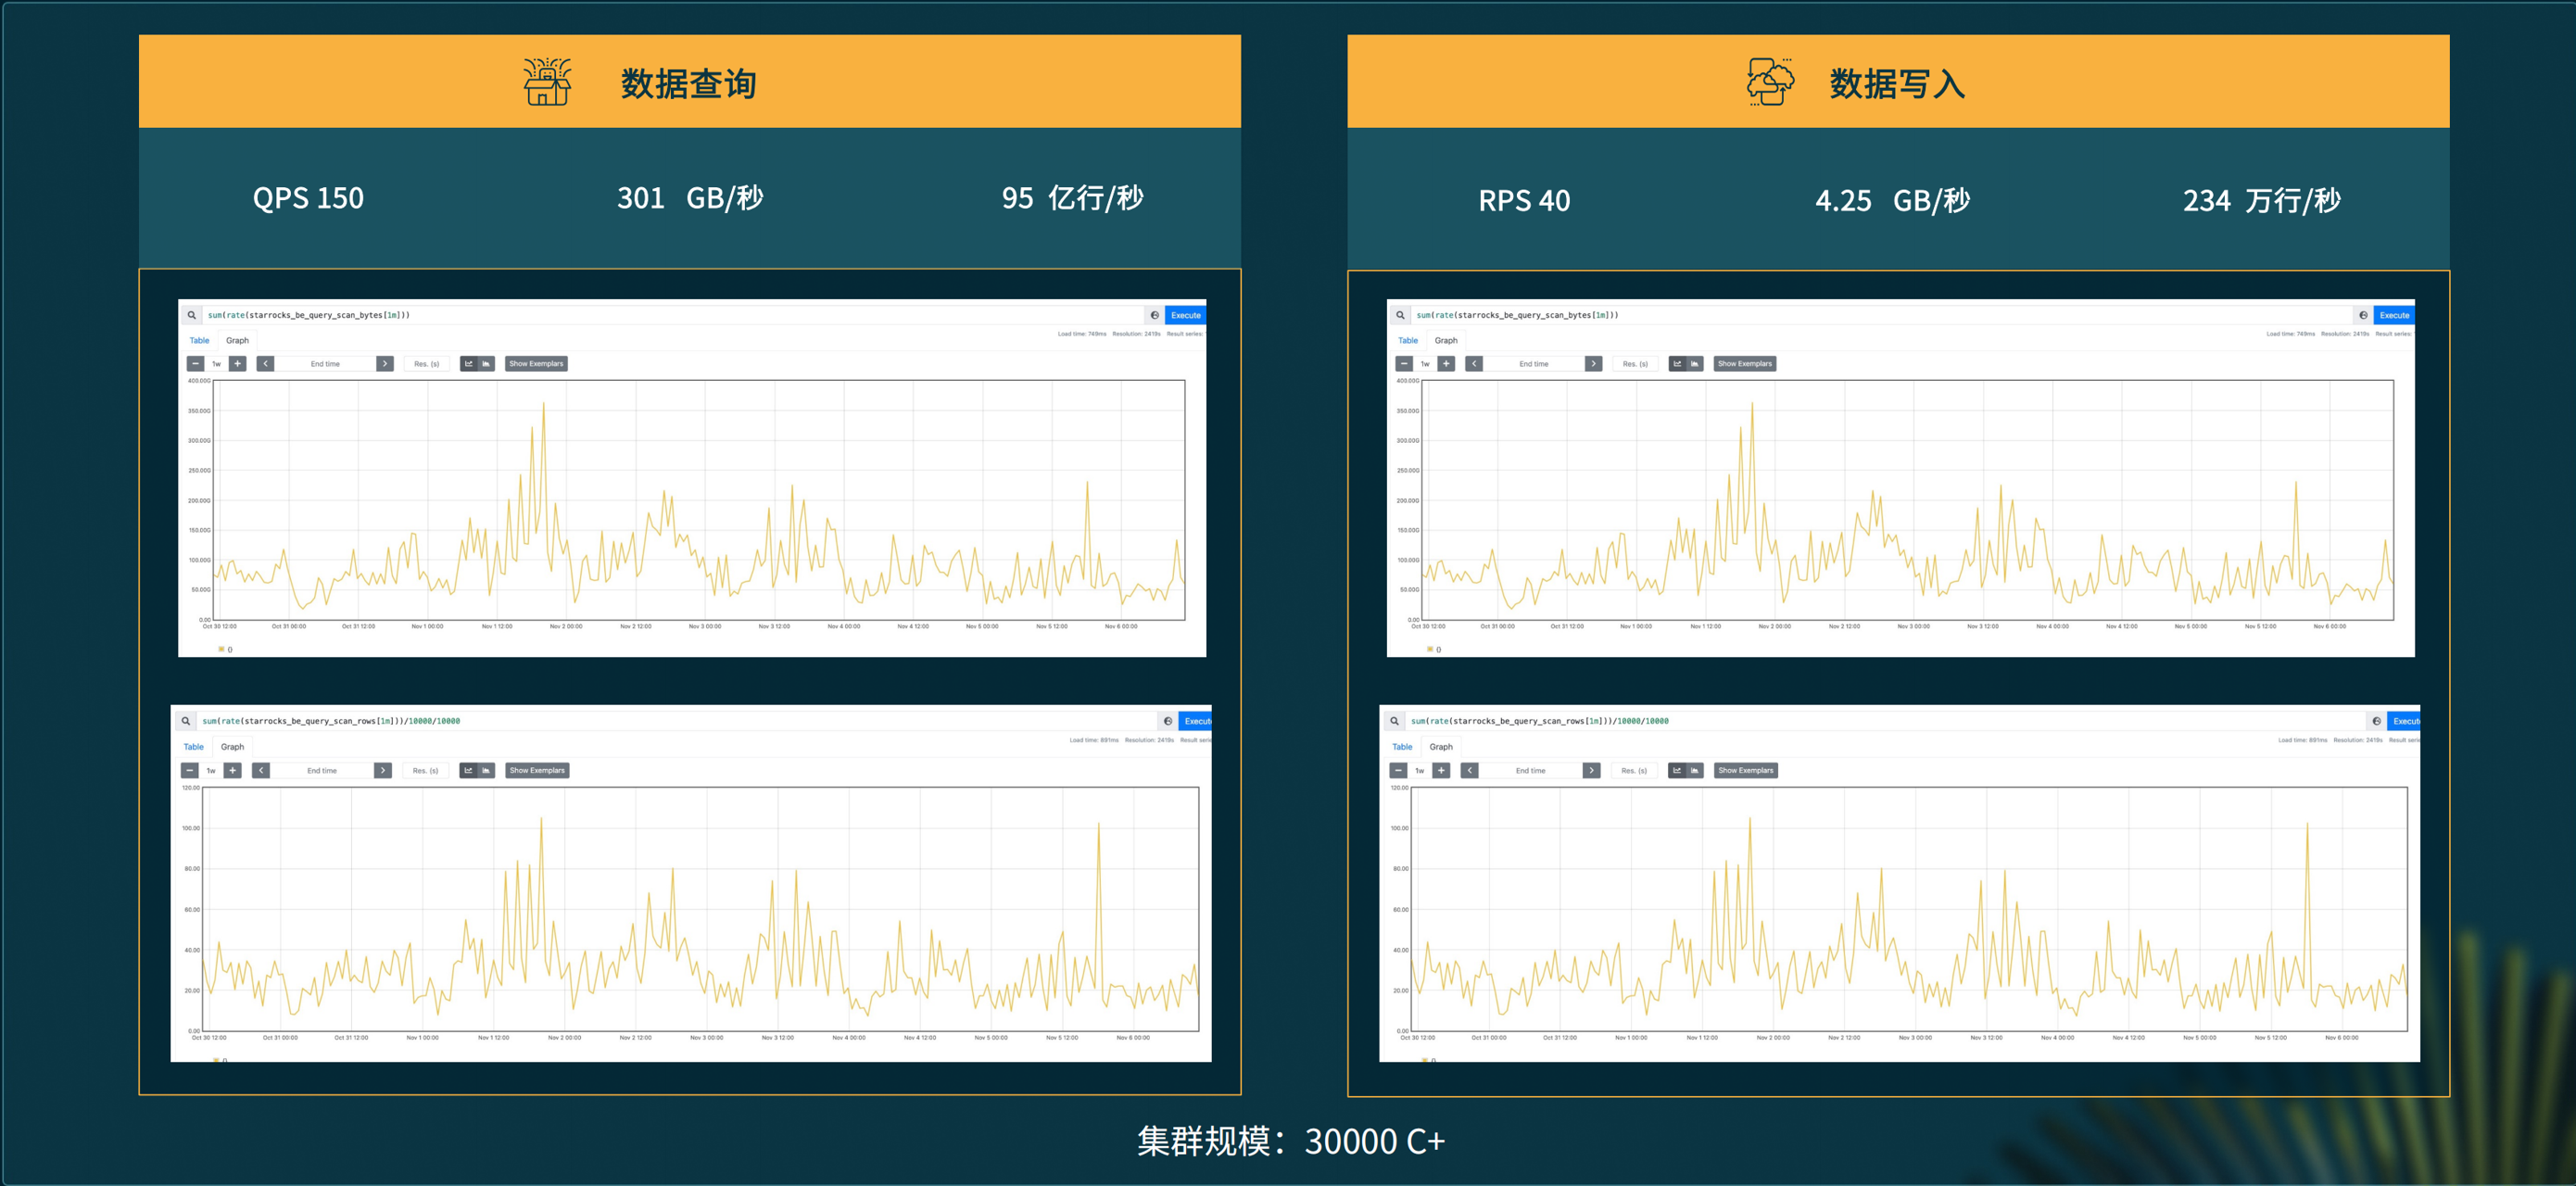The image size is (2576, 1186).
Task: Click minus range button in bottom-right panel
Action: point(1398,770)
